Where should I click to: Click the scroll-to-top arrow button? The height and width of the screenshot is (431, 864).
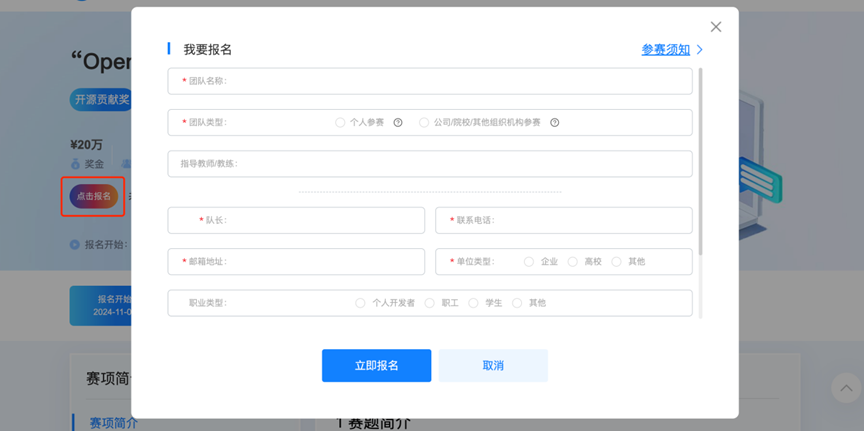[846, 388]
